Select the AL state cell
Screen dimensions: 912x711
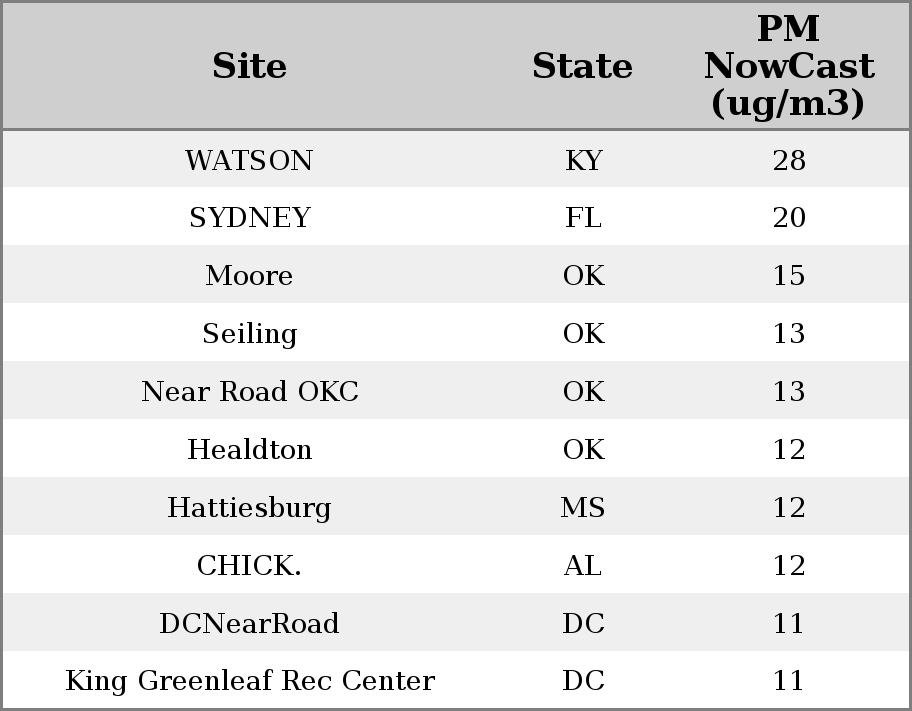point(583,566)
